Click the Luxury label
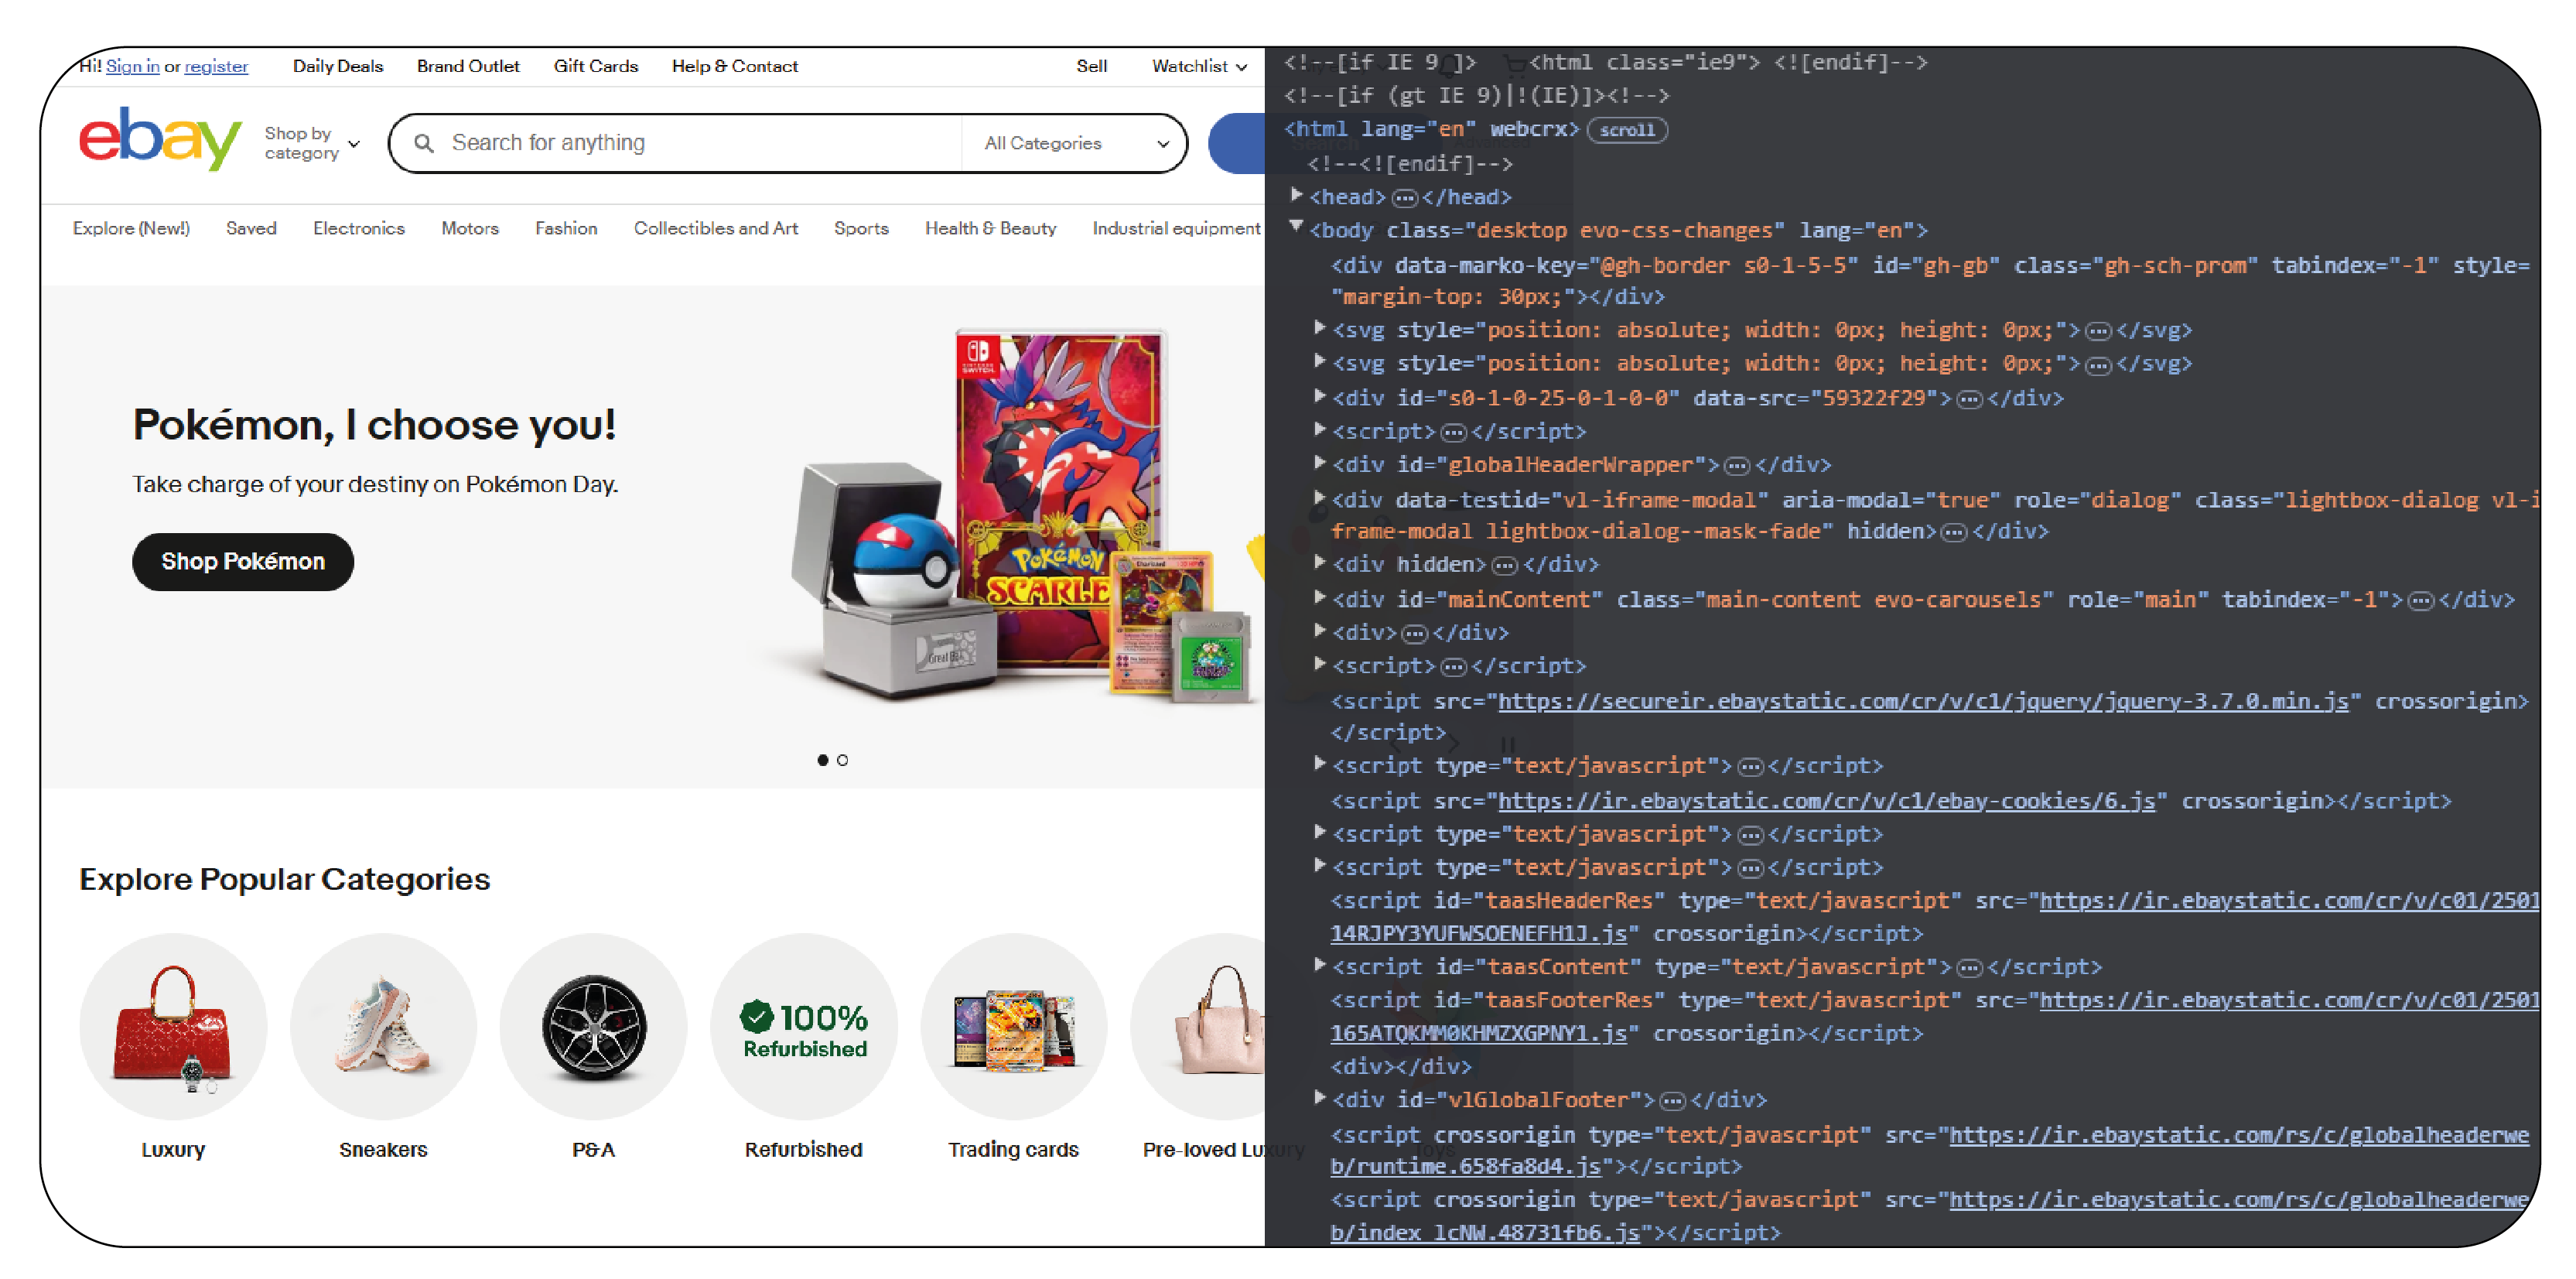2576x1279 pixels. click(x=173, y=1149)
